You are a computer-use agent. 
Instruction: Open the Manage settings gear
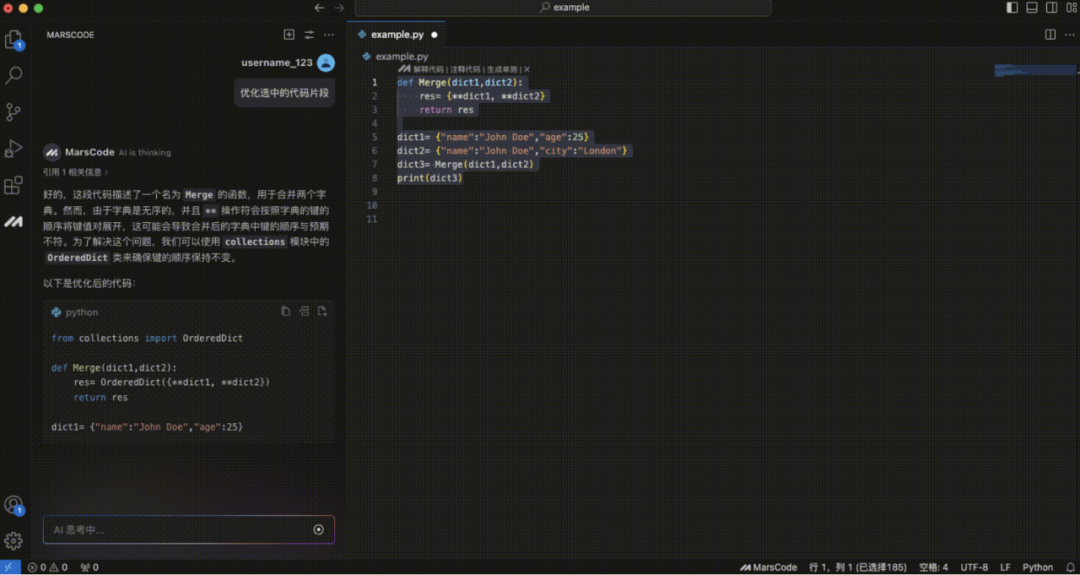coord(13,541)
